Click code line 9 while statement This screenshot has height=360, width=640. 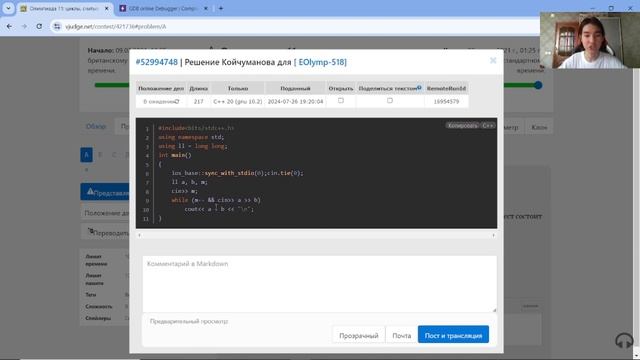tap(216, 200)
